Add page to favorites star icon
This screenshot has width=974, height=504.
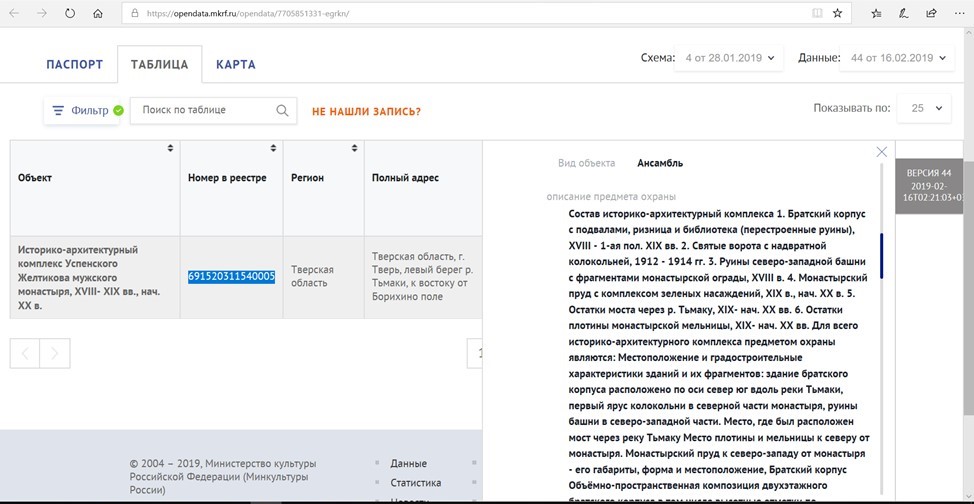coord(837,13)
